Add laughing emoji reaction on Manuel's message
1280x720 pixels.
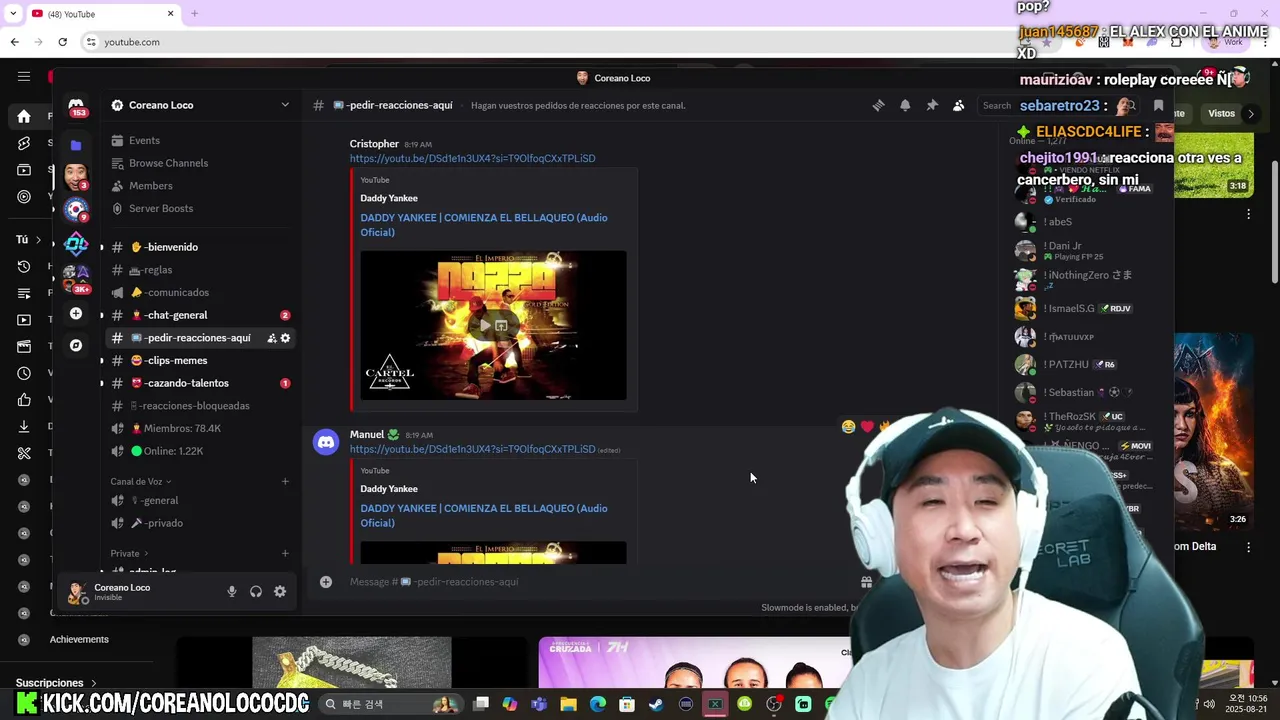[848, 426]
